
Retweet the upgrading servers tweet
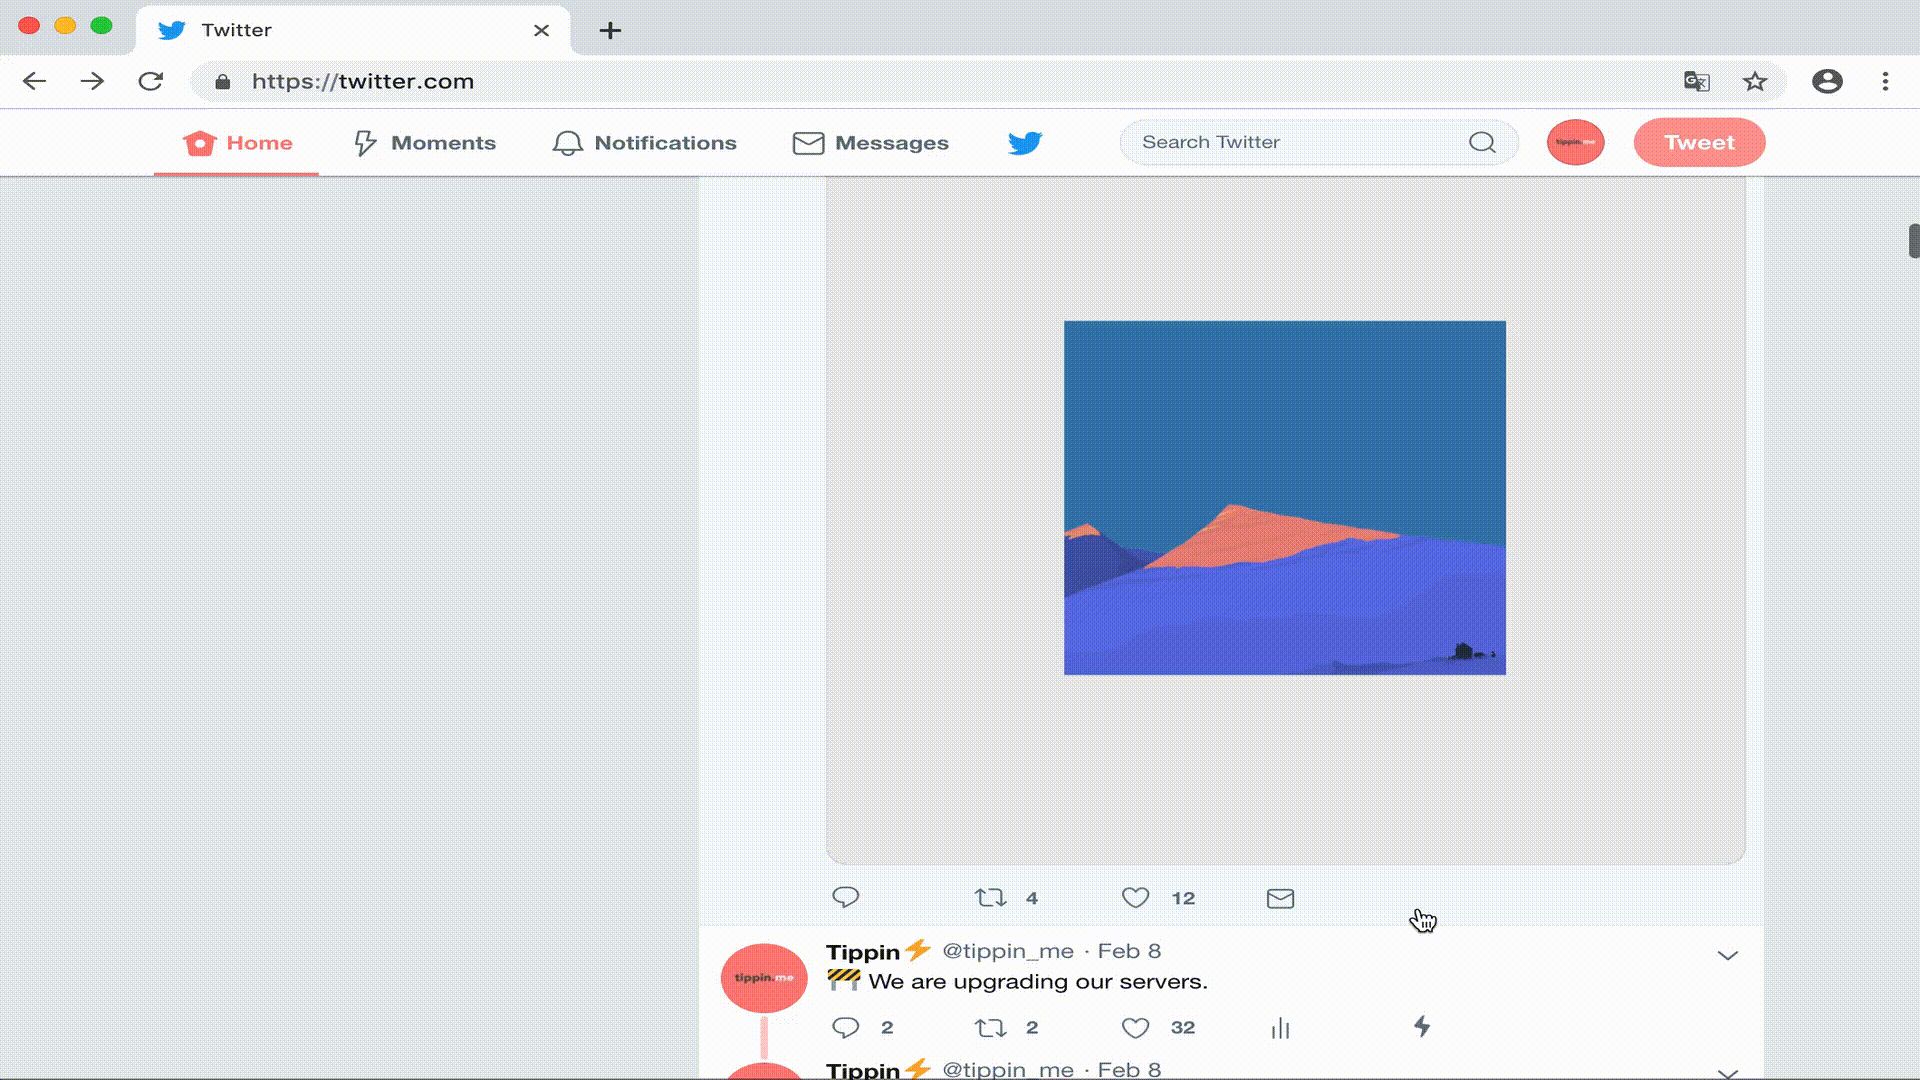coord(990,1028)
